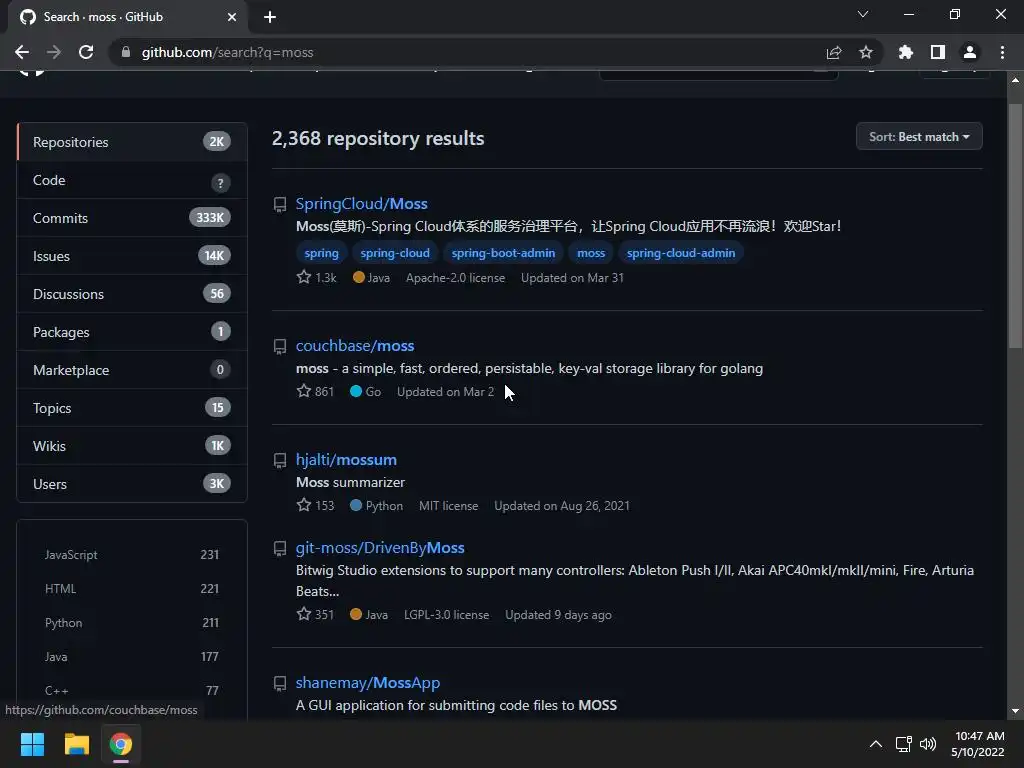Screen dimensions: 1024x768
Task: Click the 861 stars on couchbase/moss
Action: [x=315, y=391]
